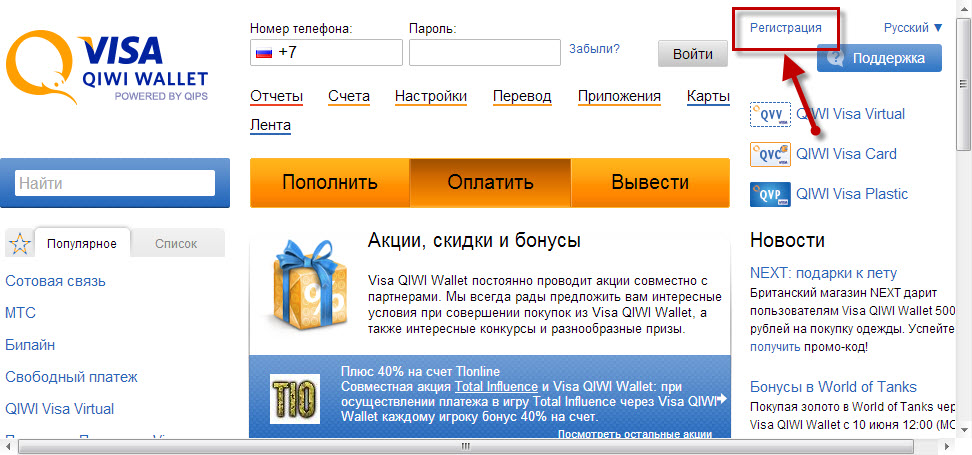Screen dimensions: 972x455
Task: Open the Свободный платеж link
Action: pos(71,377)
